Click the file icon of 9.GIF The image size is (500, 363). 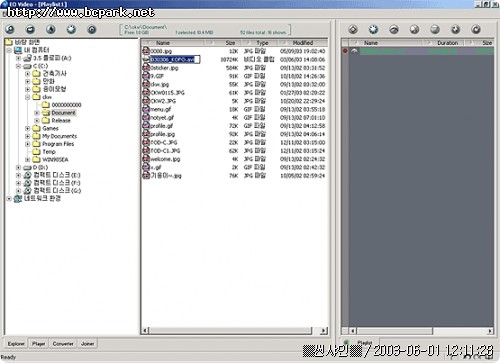point(146,76)
